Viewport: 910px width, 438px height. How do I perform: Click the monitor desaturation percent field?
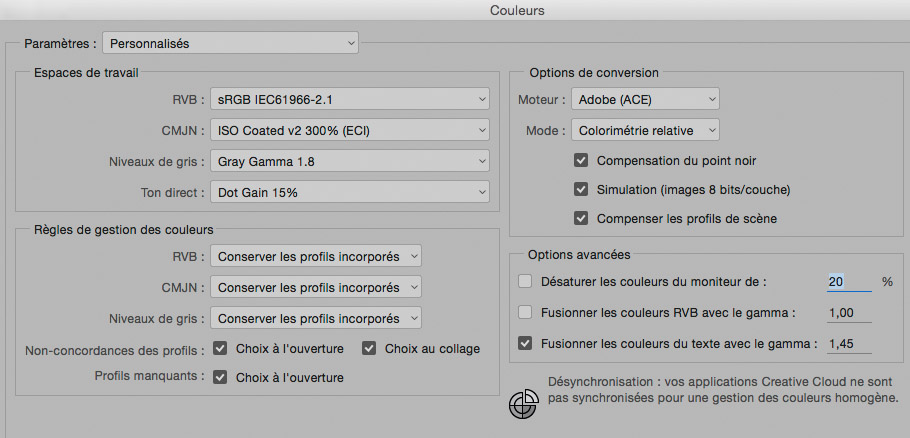849,282
